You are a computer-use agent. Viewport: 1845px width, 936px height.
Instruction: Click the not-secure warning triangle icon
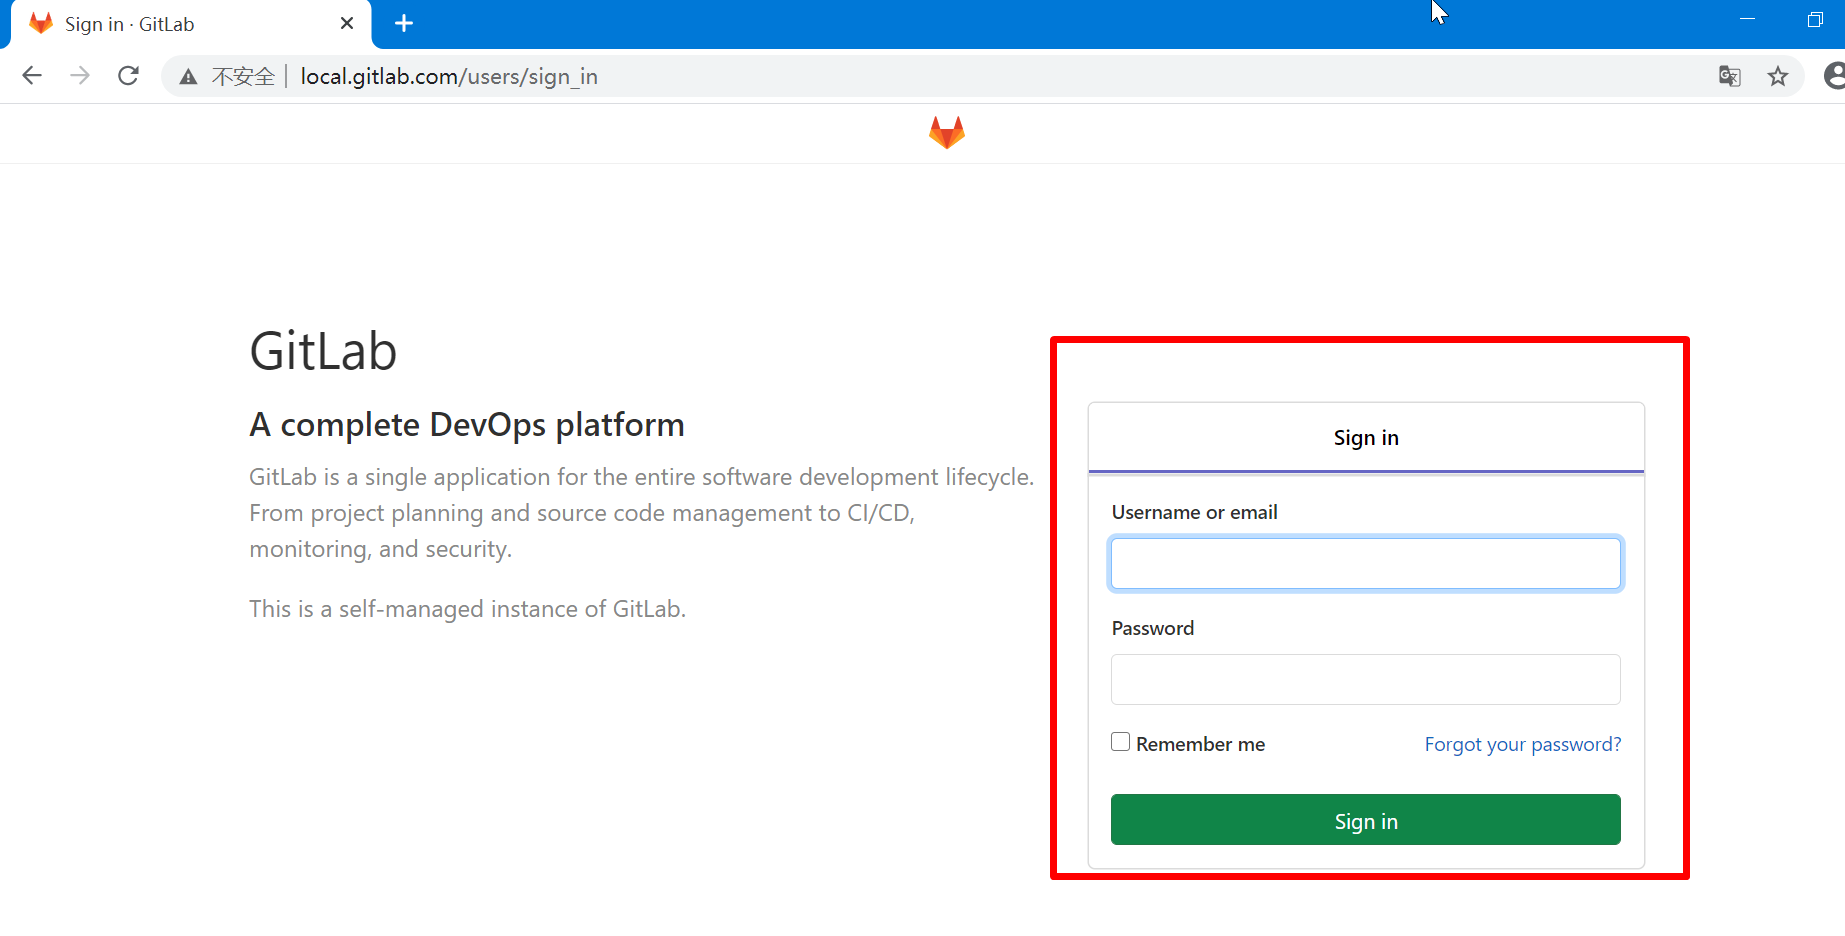[x=188, y=77]
